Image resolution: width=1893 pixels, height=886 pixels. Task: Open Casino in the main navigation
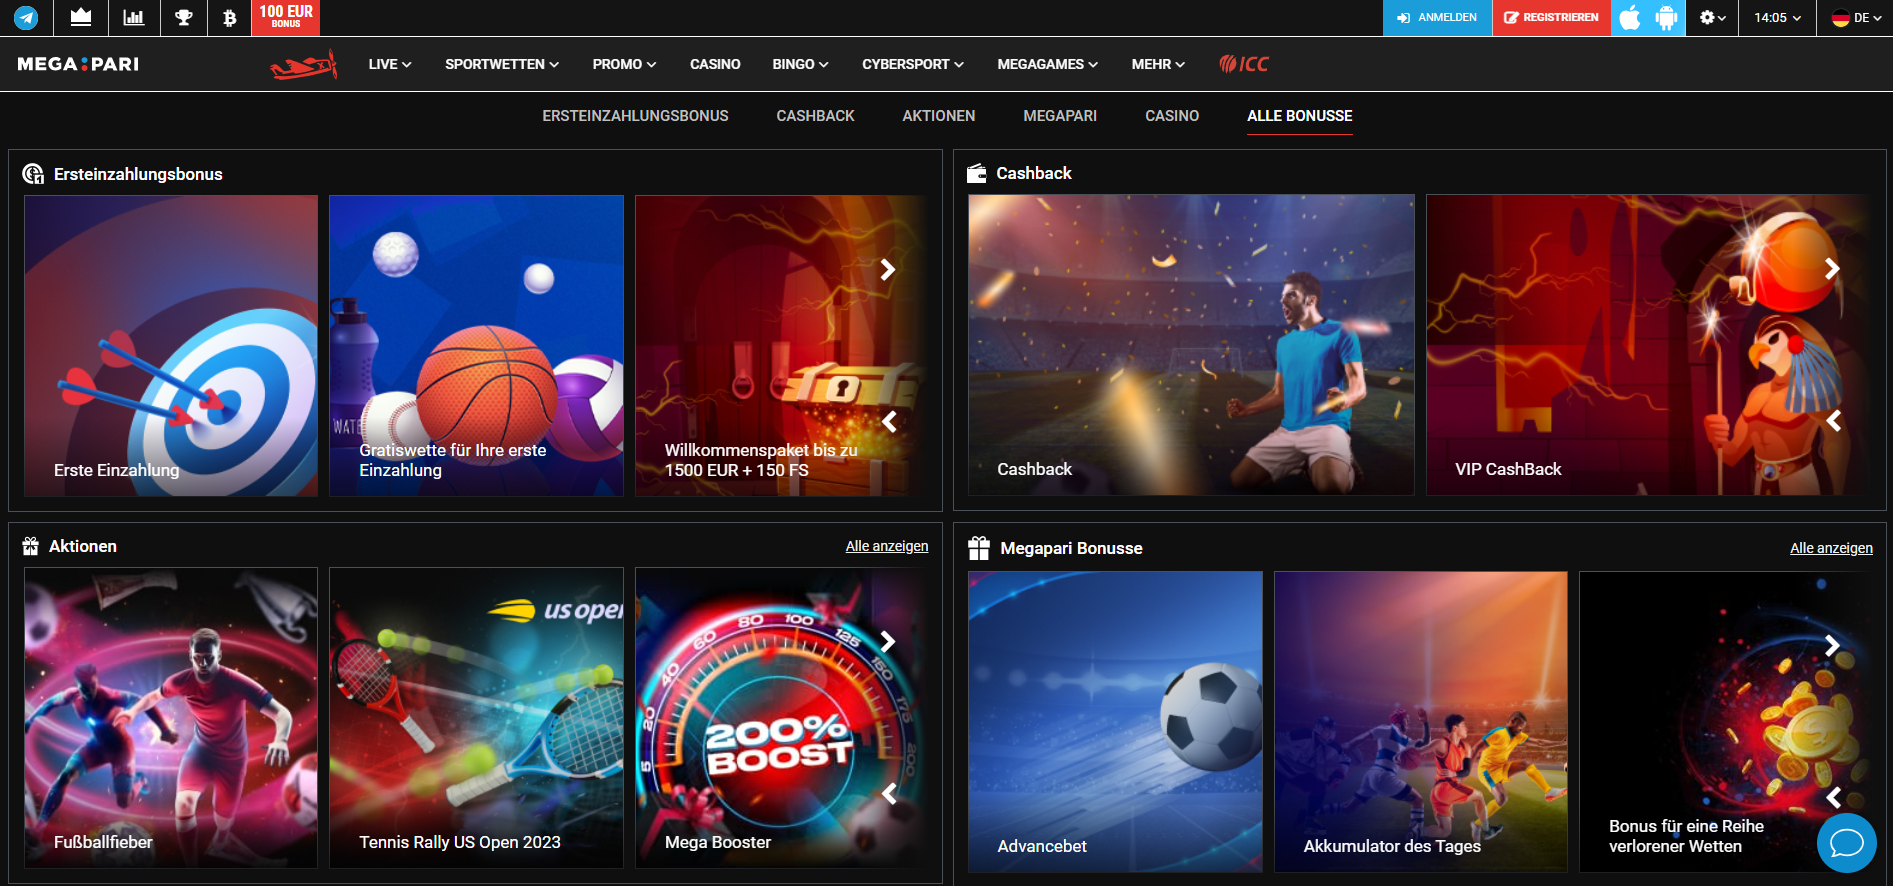[715, 64]
